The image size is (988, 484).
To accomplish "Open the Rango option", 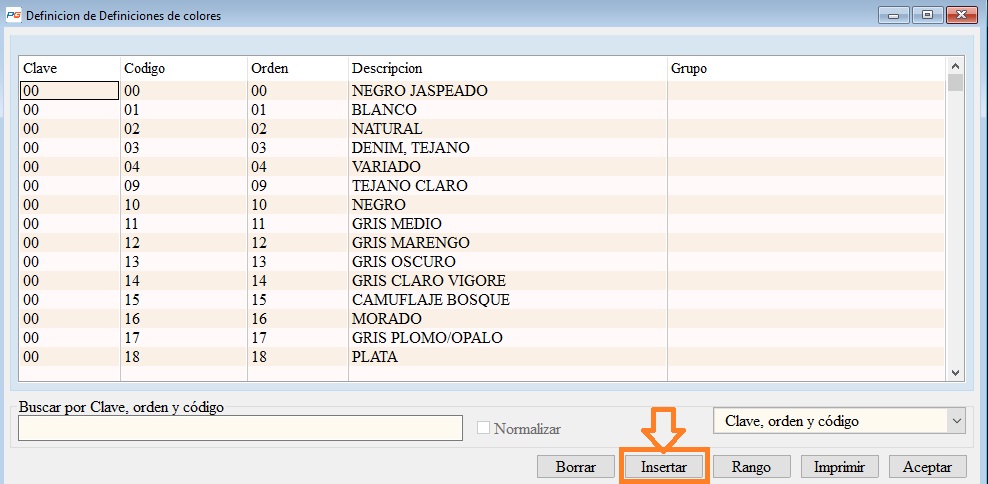I will (751, 467).
